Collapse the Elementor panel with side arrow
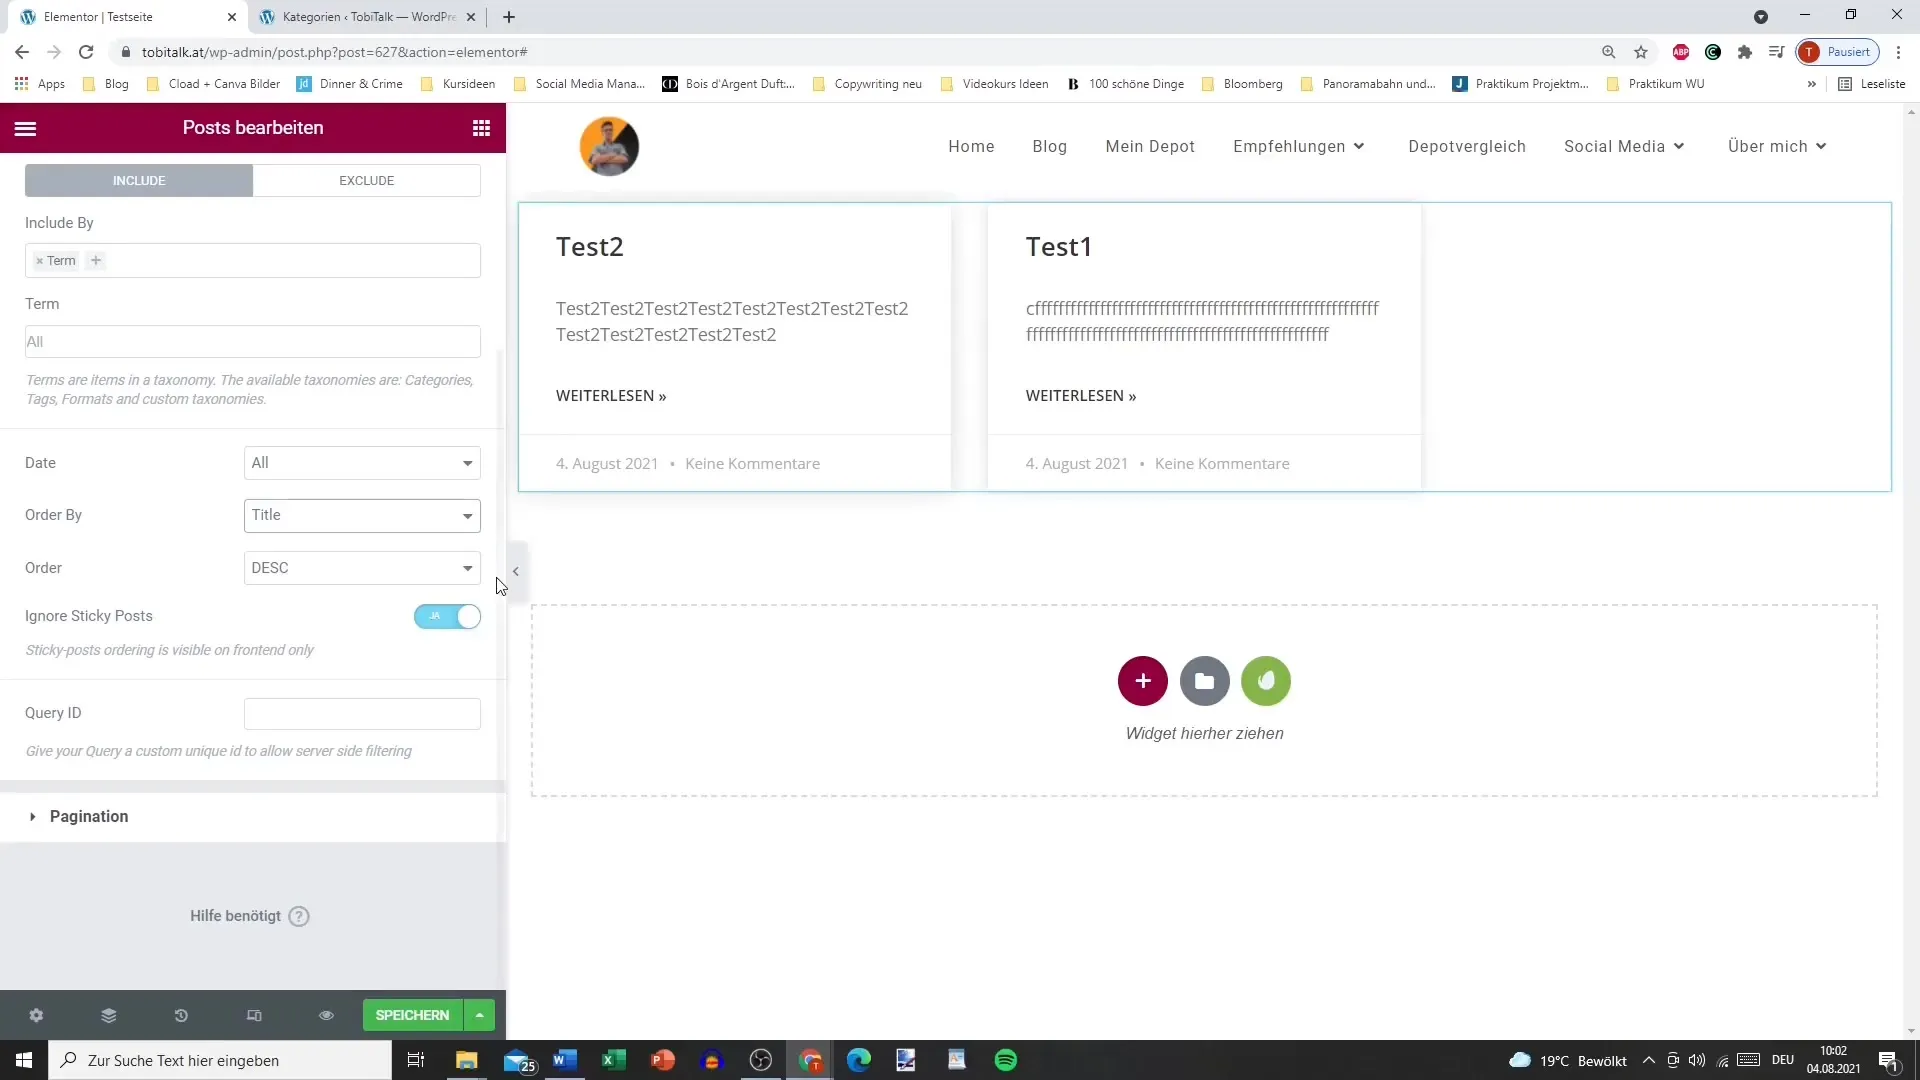The width and height of the screenshot is (1920, 1080). [516, 571]
